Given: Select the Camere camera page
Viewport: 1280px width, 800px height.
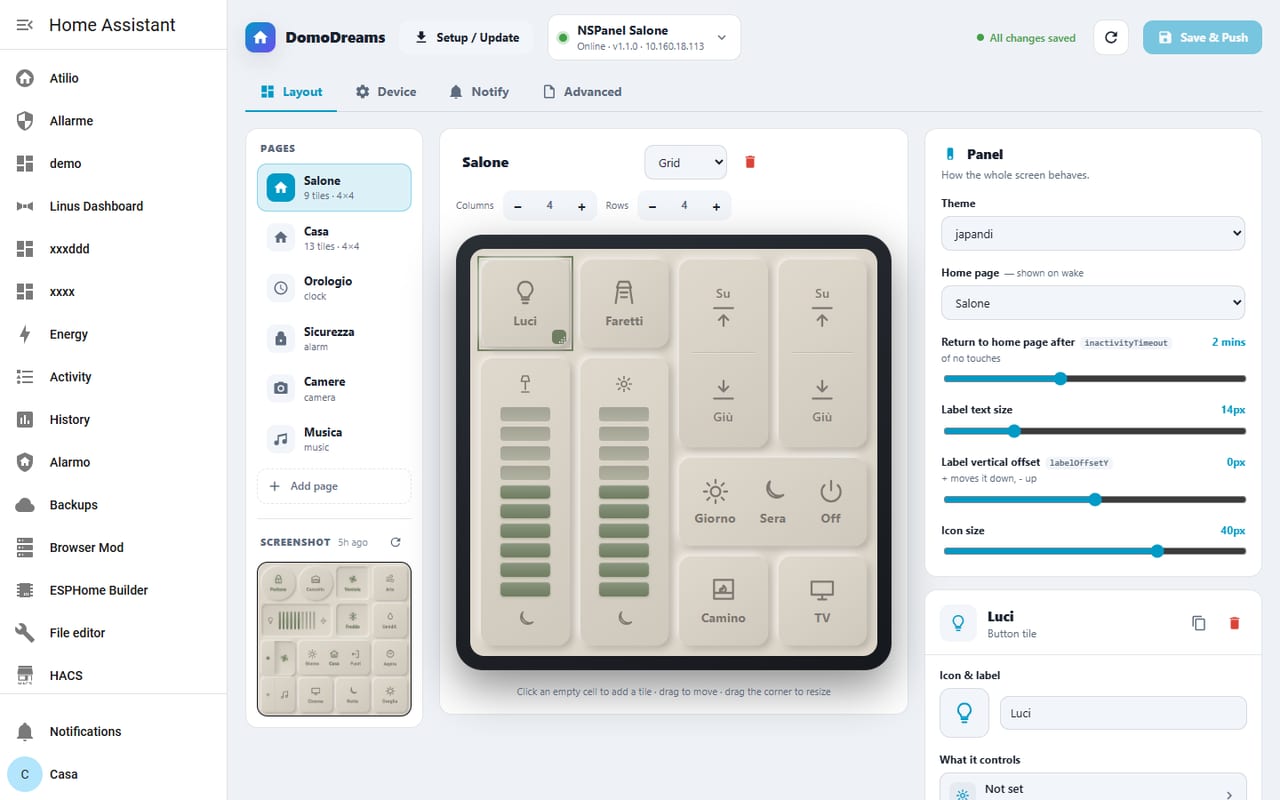Looking at the screenshot, I should pos(334,388).
